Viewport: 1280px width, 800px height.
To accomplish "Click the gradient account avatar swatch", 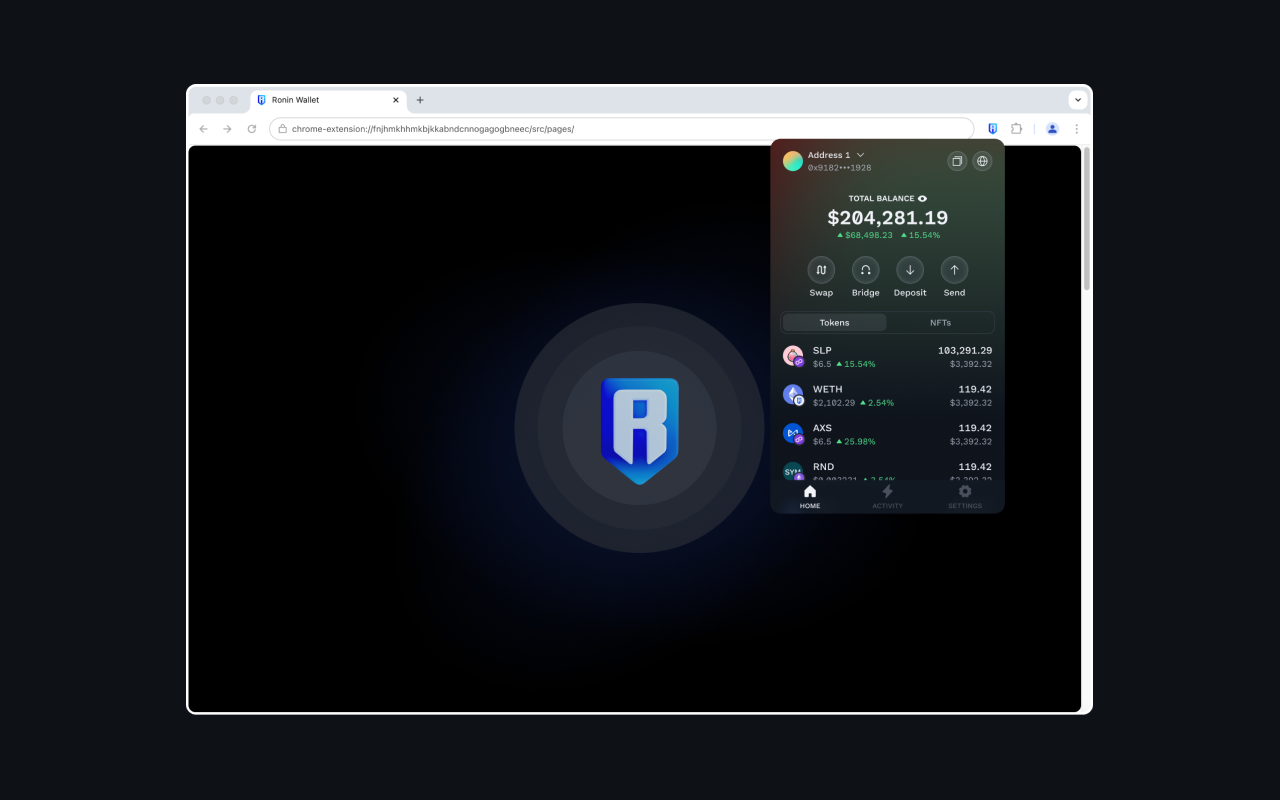I will pos(791,160).
